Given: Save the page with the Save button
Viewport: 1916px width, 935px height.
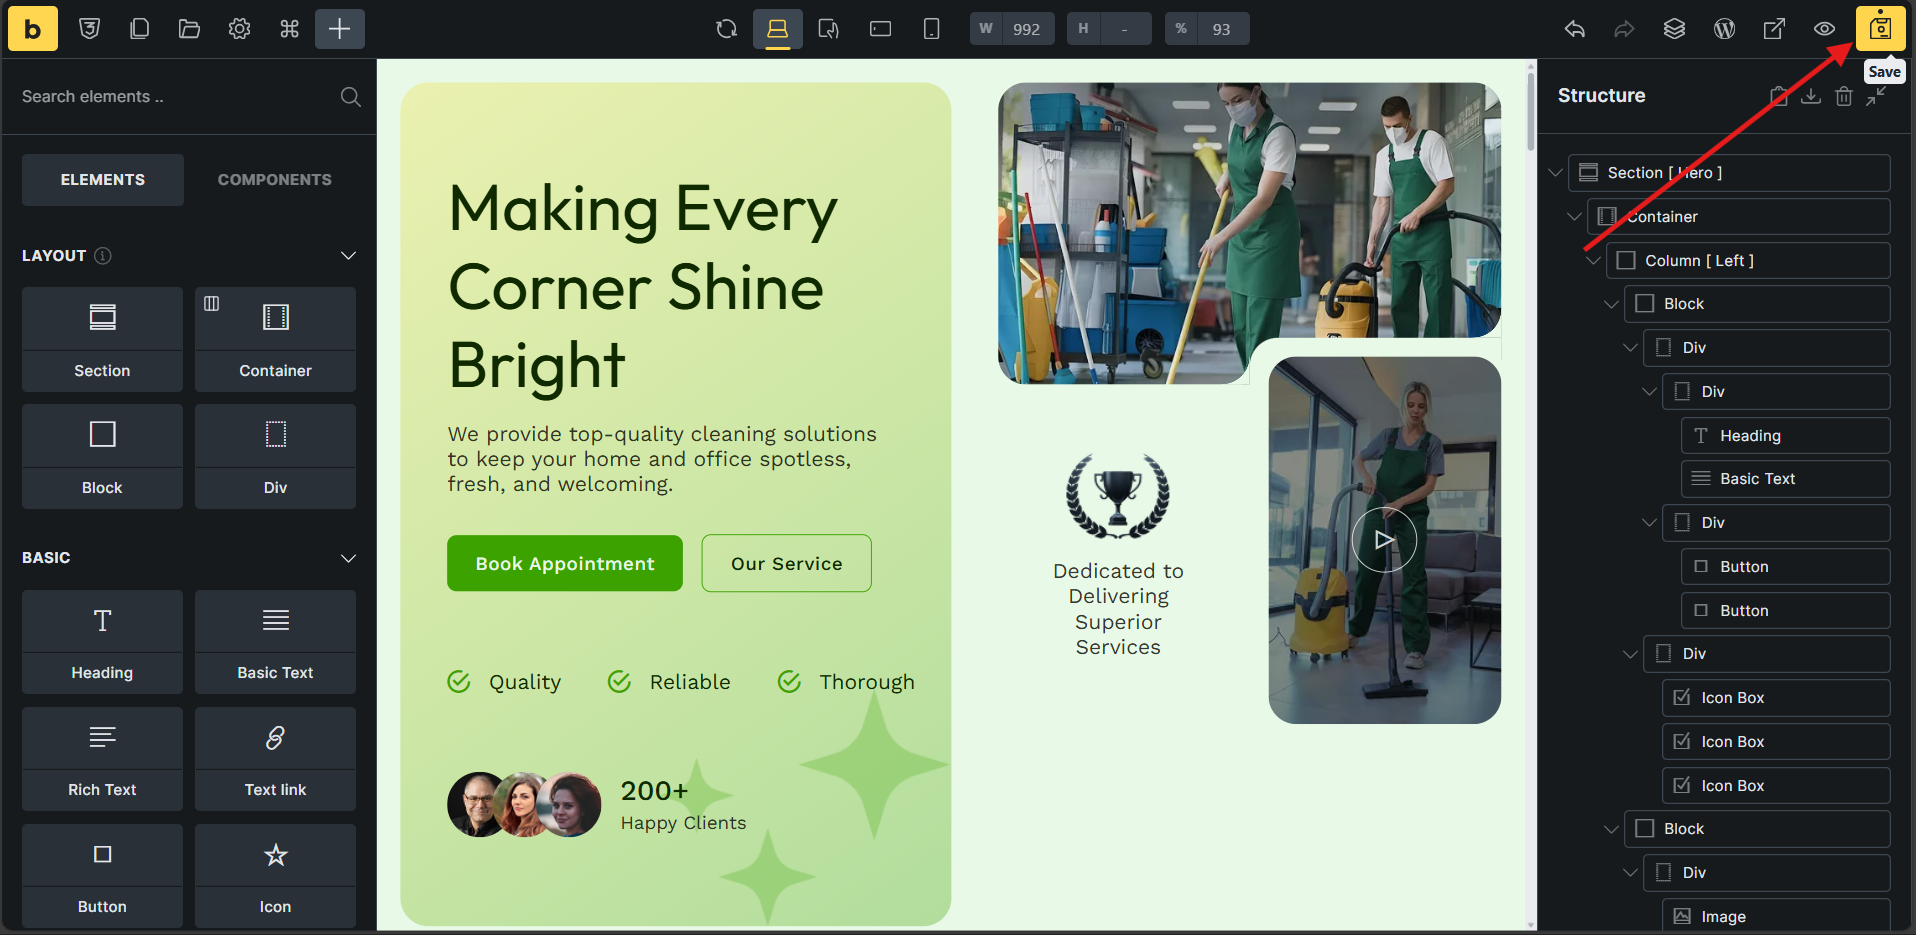Looking at the screenshot, I should [x=1881, y=29].
